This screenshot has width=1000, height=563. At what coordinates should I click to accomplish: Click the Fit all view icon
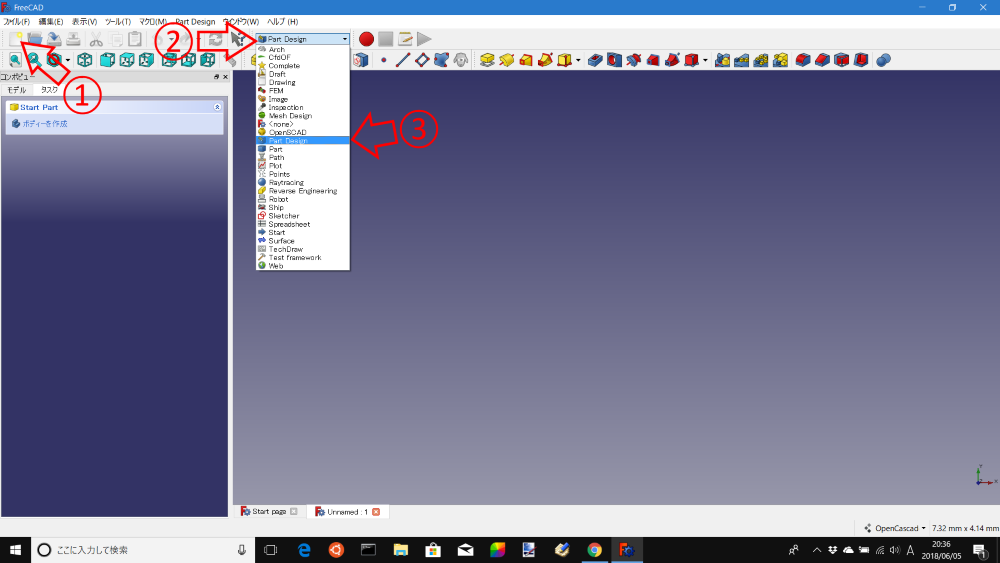point(15,60)
